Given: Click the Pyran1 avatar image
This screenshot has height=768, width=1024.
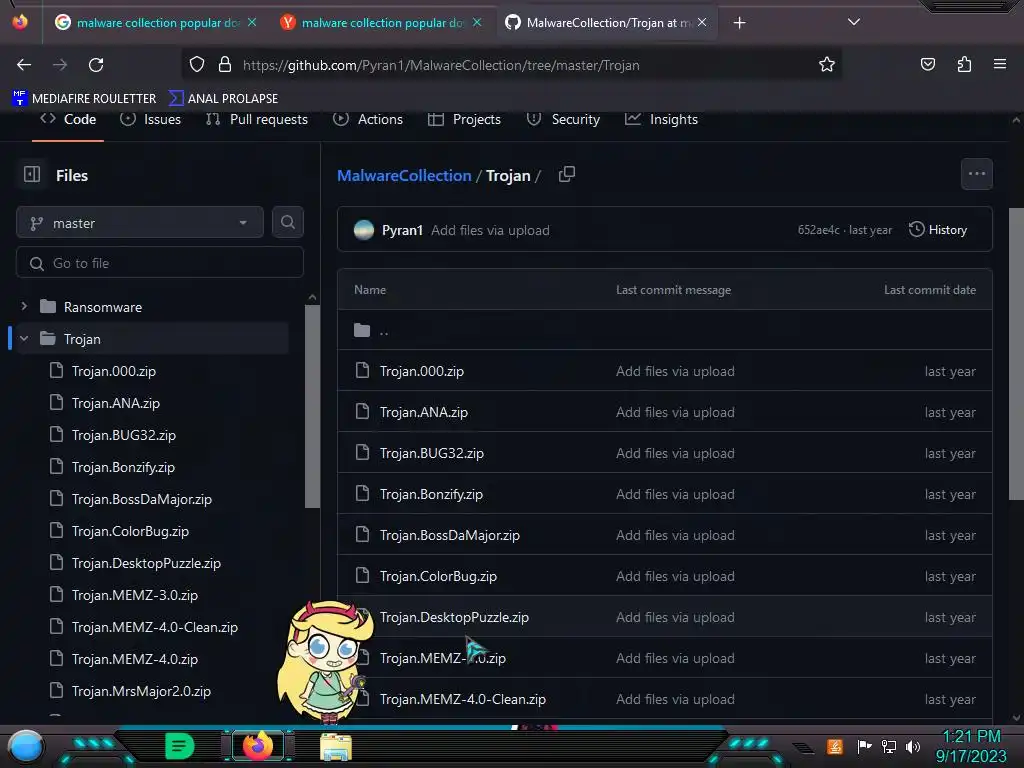Looking at the screenshot, I should point(364,230).
